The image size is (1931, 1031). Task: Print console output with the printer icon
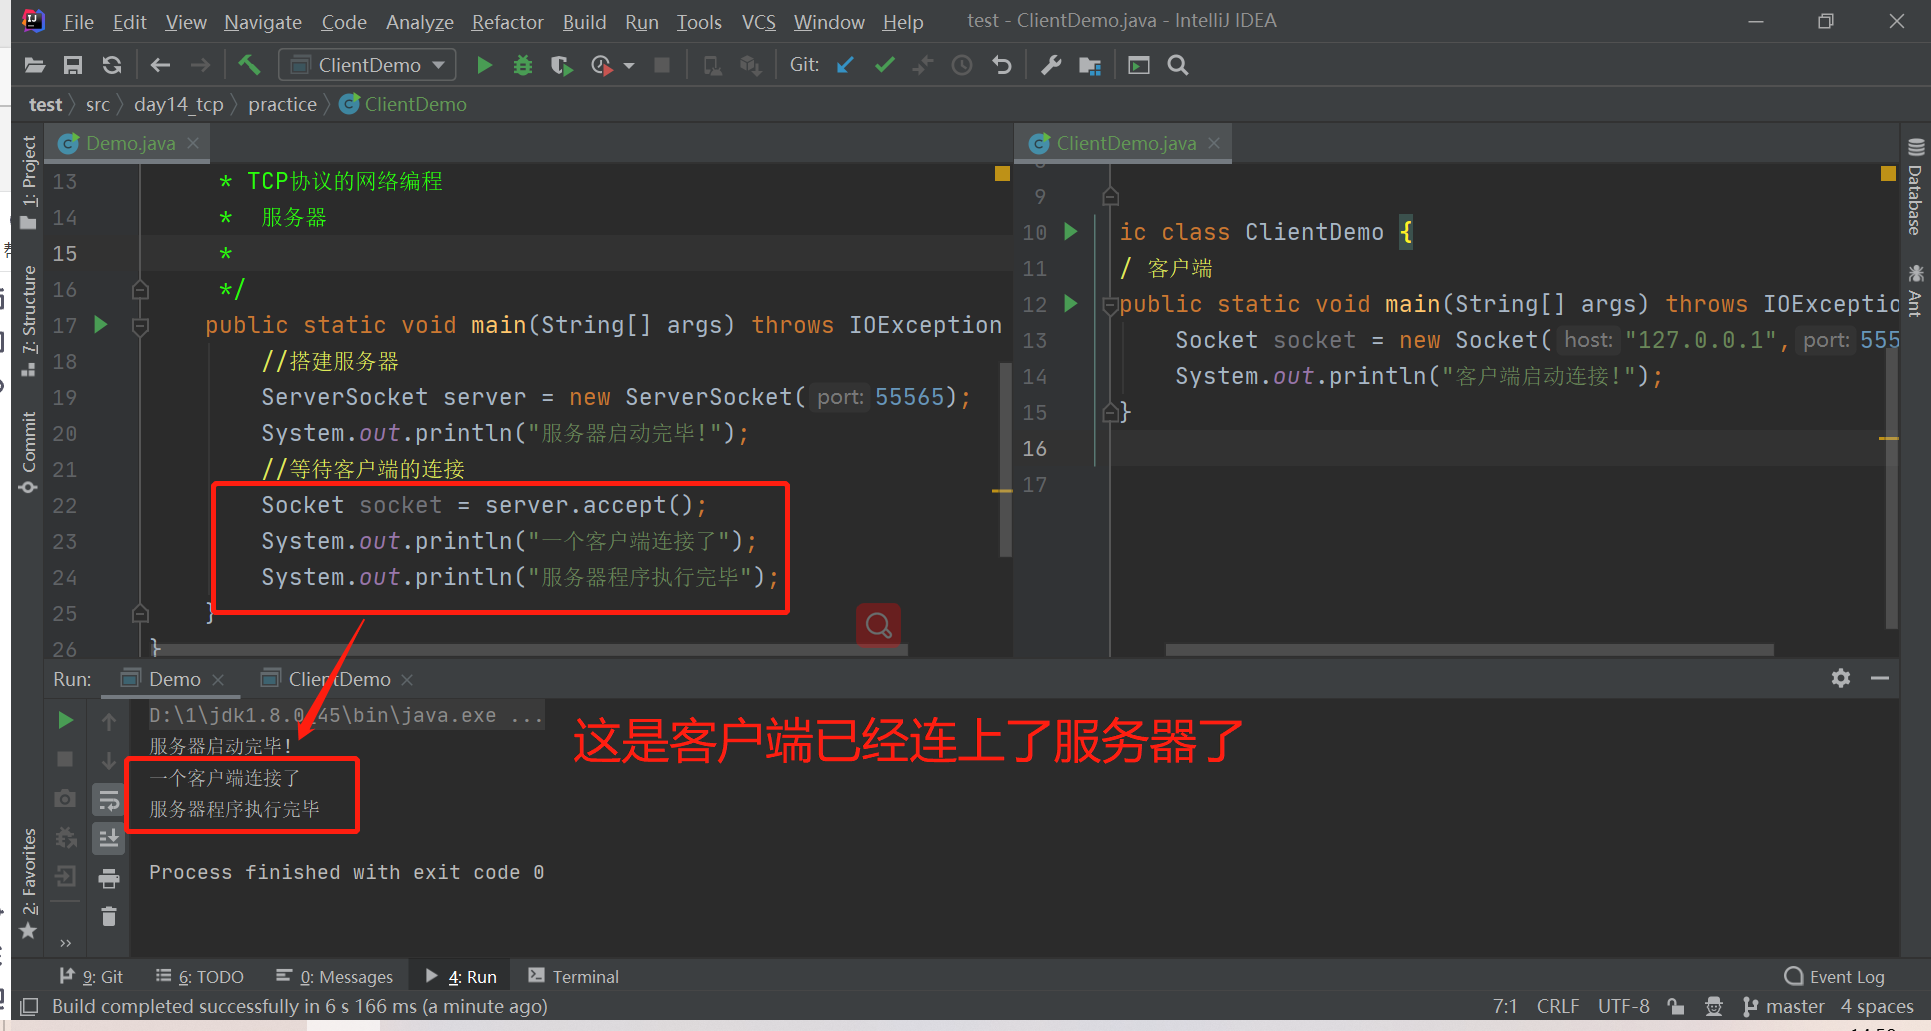point(109,879)
